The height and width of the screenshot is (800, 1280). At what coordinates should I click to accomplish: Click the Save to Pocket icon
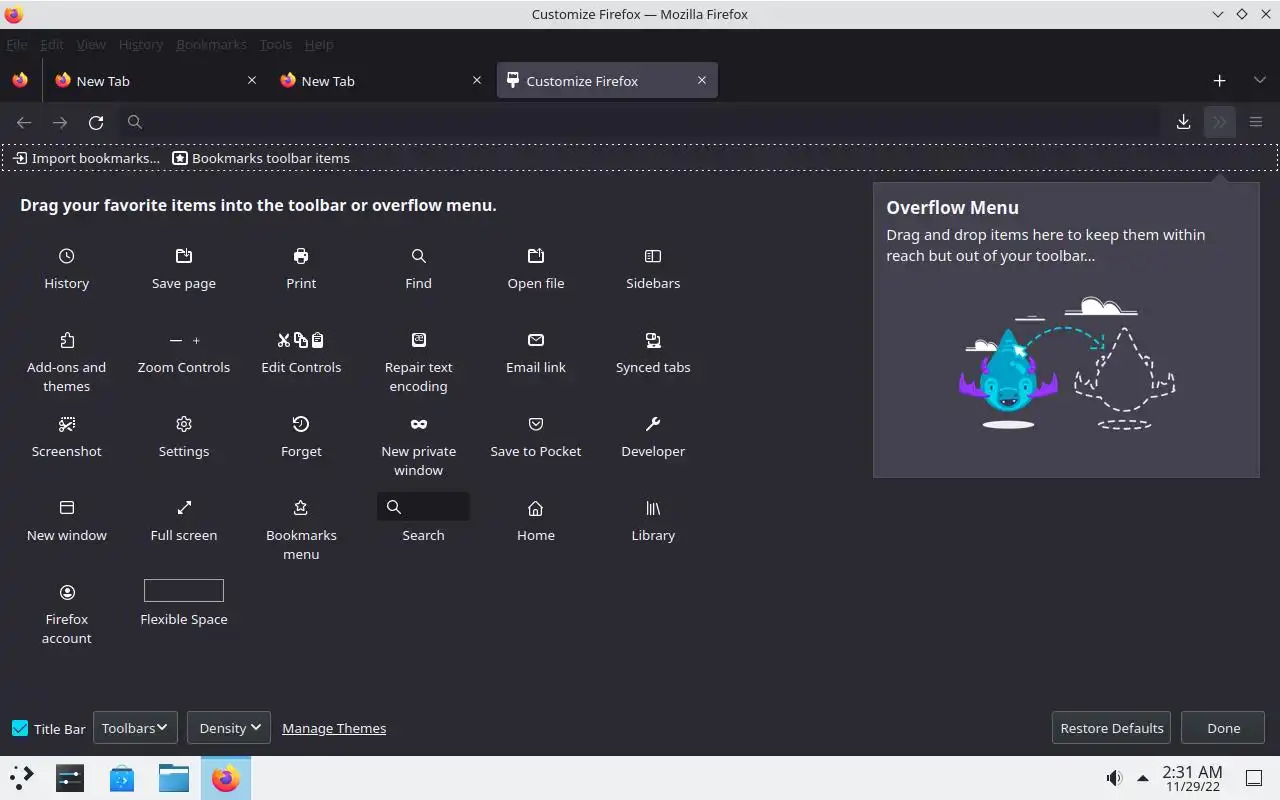(x=536, y=424)
